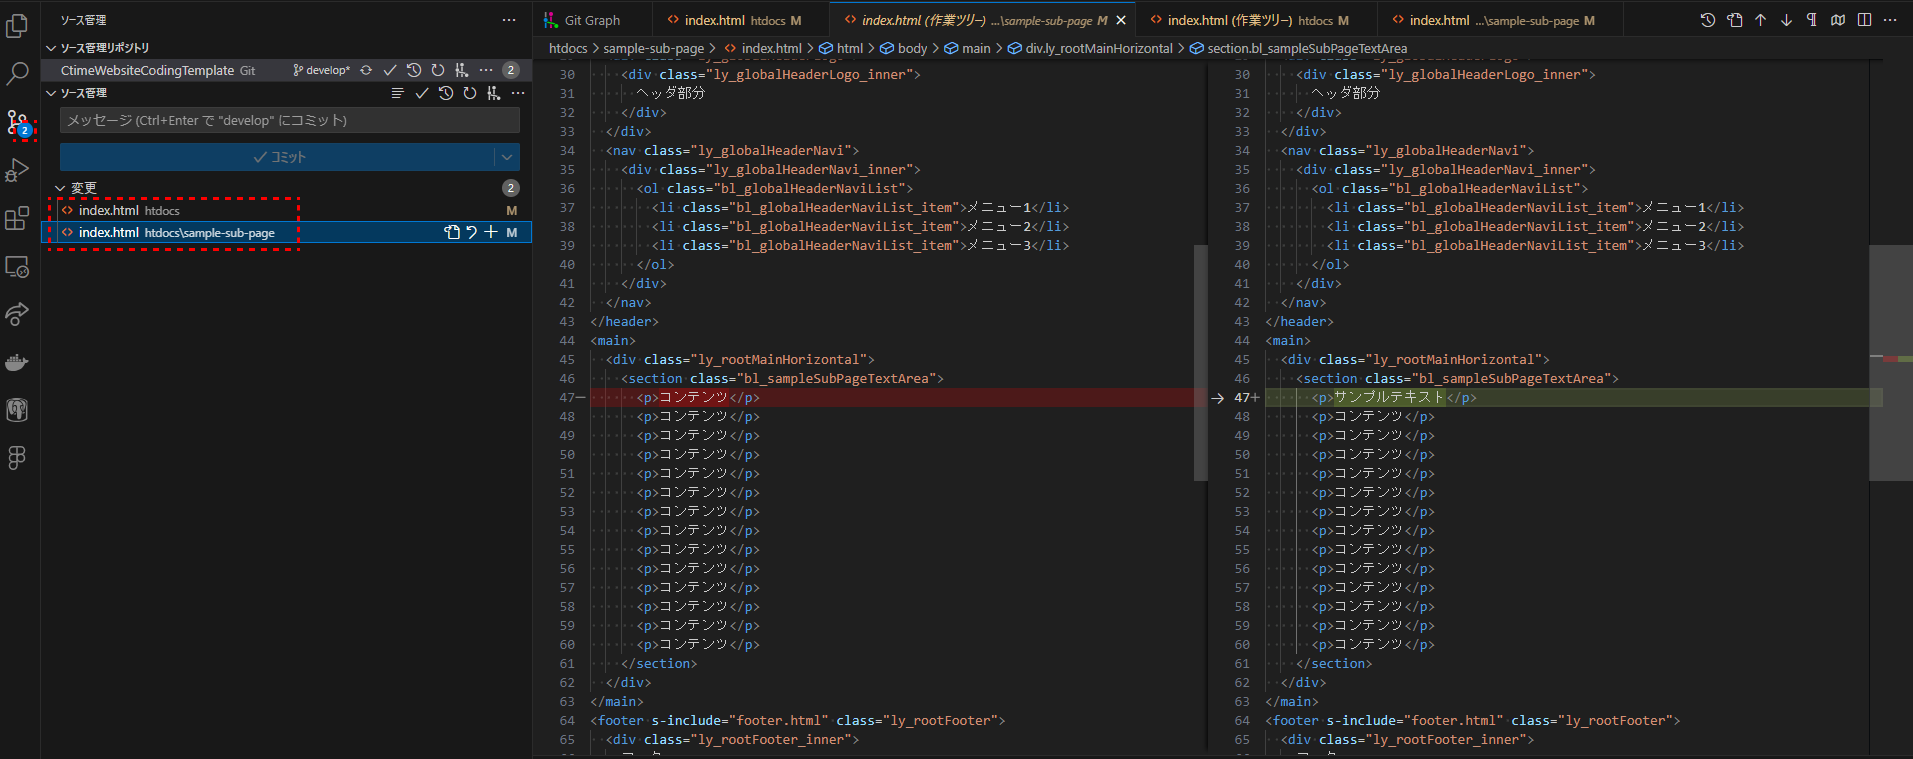
Task: Click the Extensions icon in activity bar
Action: click(x=17, y=218)
